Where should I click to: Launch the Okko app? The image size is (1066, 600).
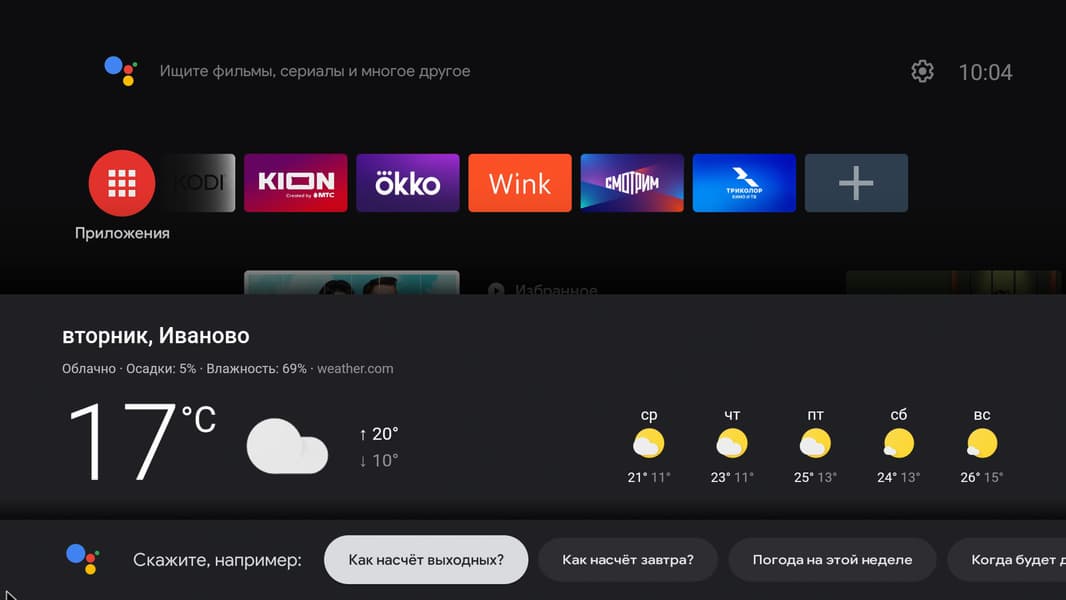point(408,183)
